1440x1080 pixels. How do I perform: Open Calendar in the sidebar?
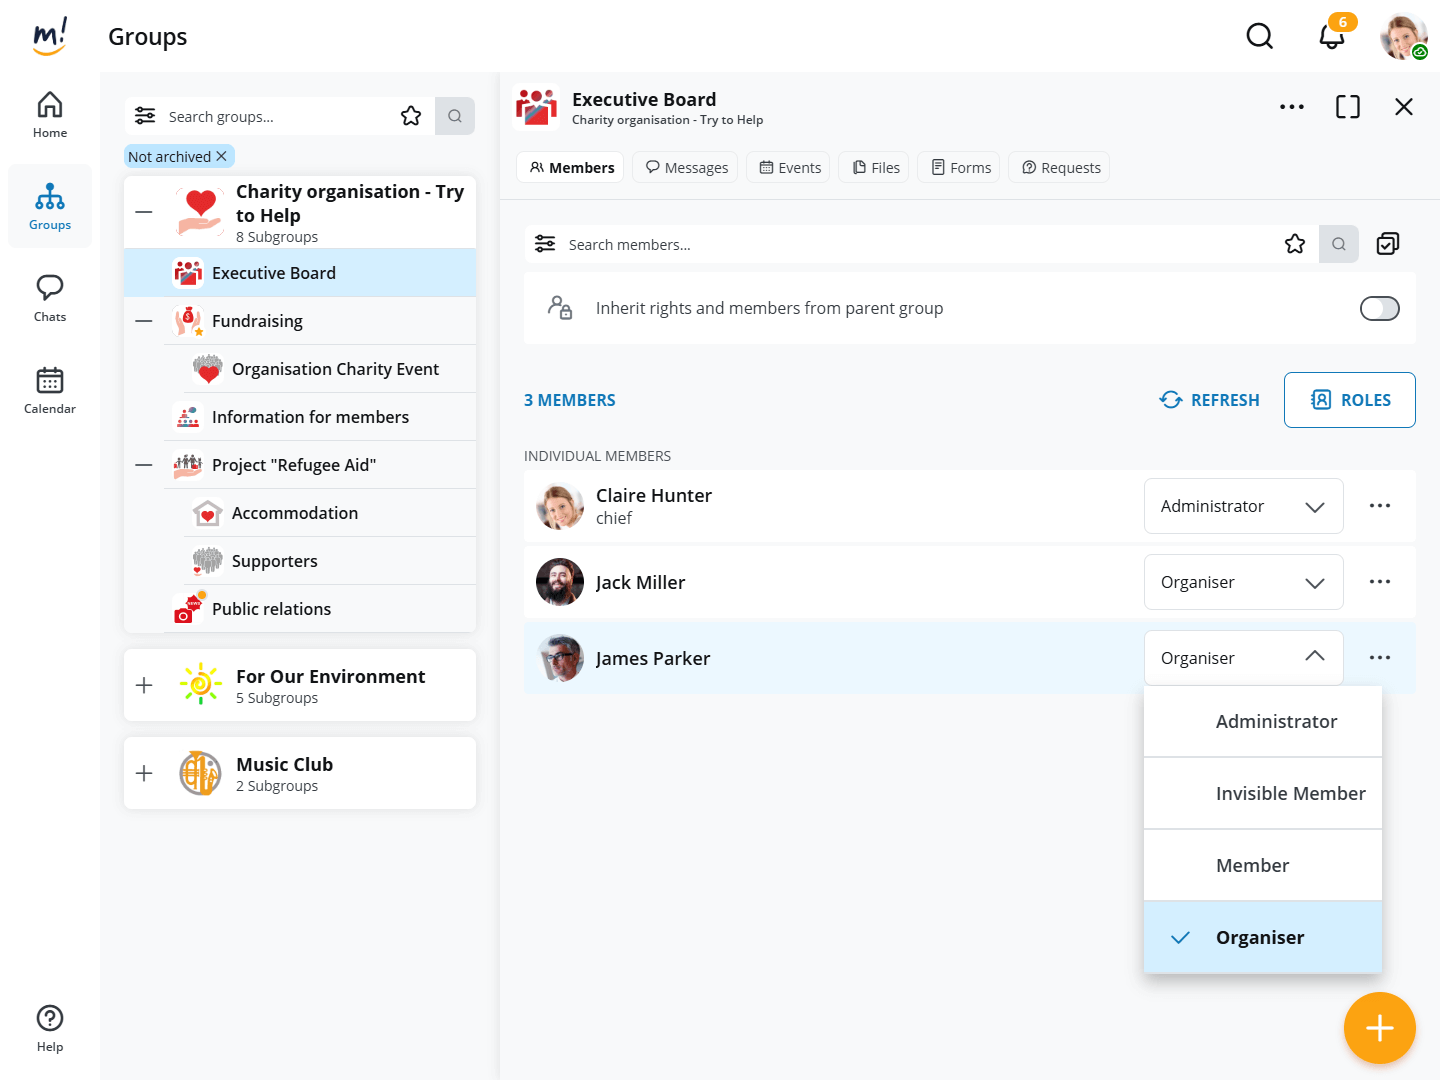coord(50,390)
